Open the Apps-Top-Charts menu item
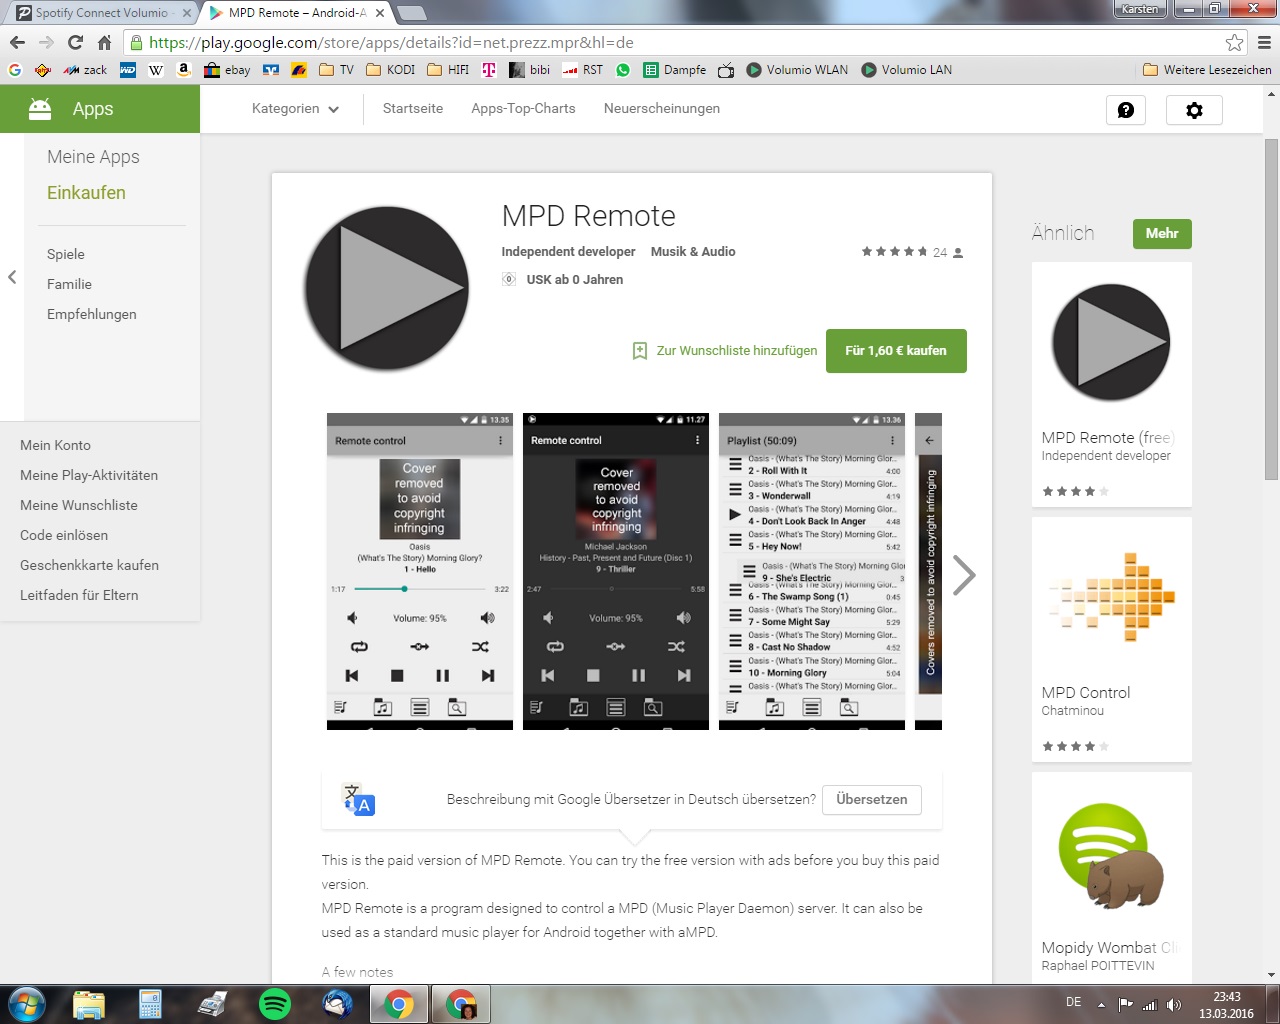The width and height of the screenshot is (1280, 1024). (x=523, y=109)
